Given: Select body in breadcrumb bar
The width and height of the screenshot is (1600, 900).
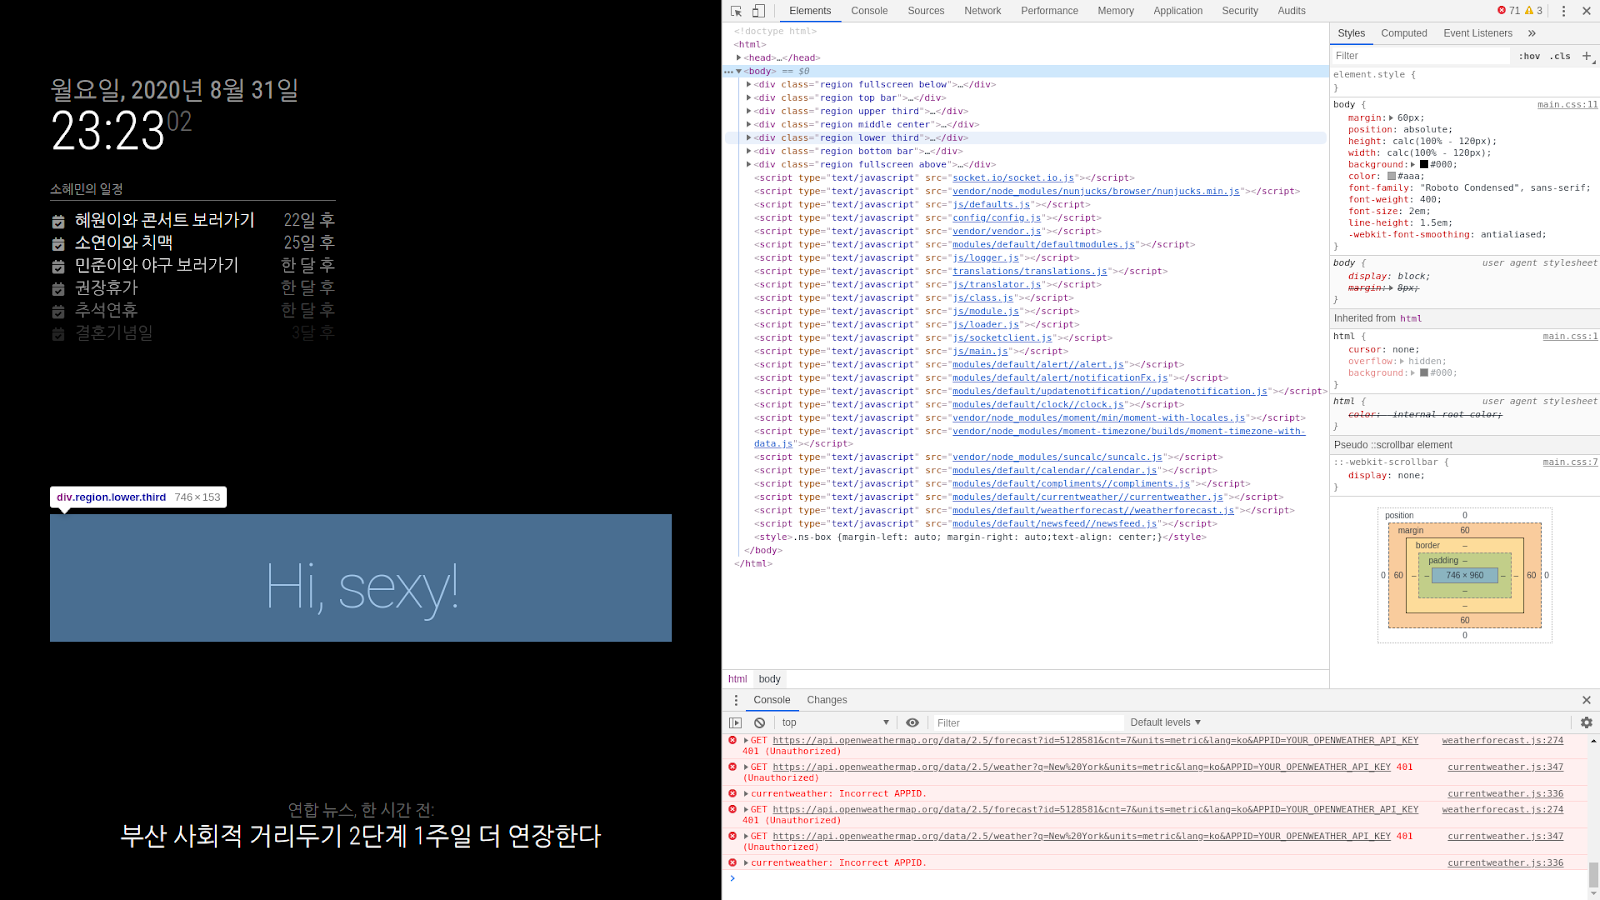Looking at the screenshot, I should pos(769,679).
